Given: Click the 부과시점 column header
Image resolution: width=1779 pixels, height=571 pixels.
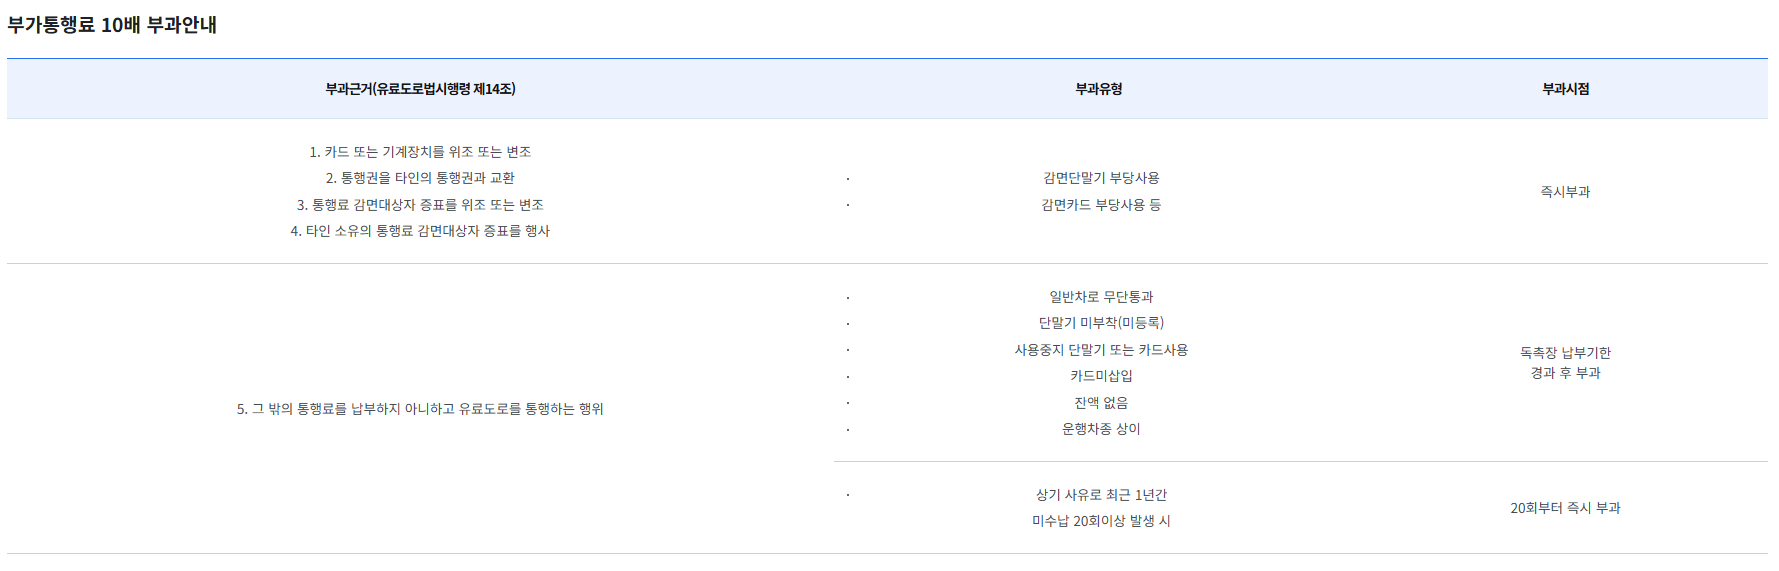Looking at the screenshot, I should pyautogui.click(x=1565, y=89).
